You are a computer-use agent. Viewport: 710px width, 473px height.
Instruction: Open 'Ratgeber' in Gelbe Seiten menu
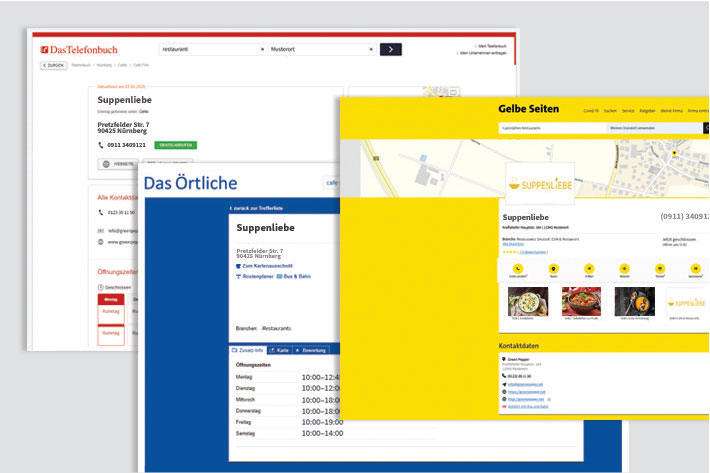coord(647,111)
